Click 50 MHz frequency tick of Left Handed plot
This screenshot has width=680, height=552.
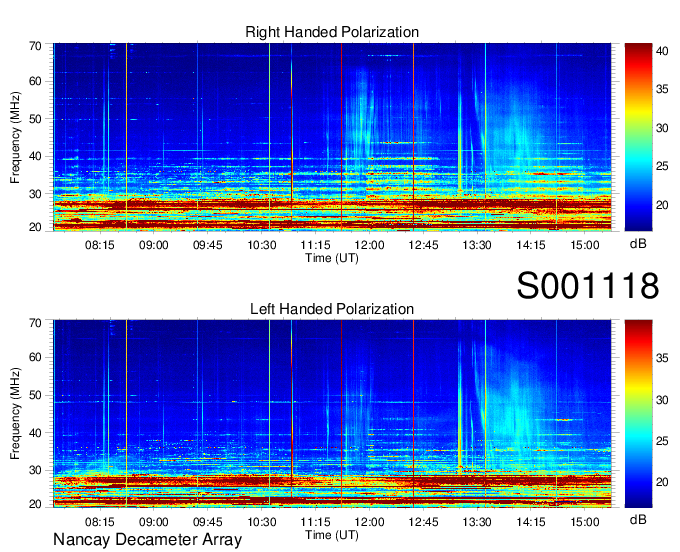36,395
